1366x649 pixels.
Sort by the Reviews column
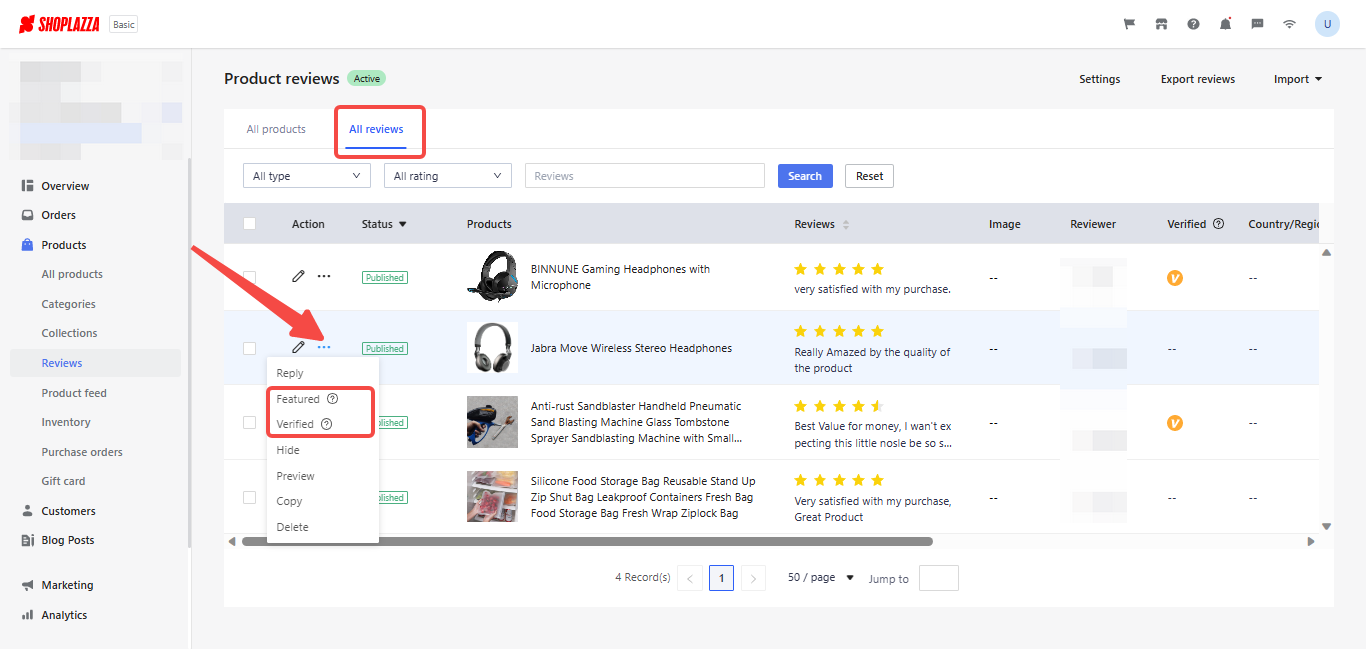pyautogui.click(x=846, y=224)
